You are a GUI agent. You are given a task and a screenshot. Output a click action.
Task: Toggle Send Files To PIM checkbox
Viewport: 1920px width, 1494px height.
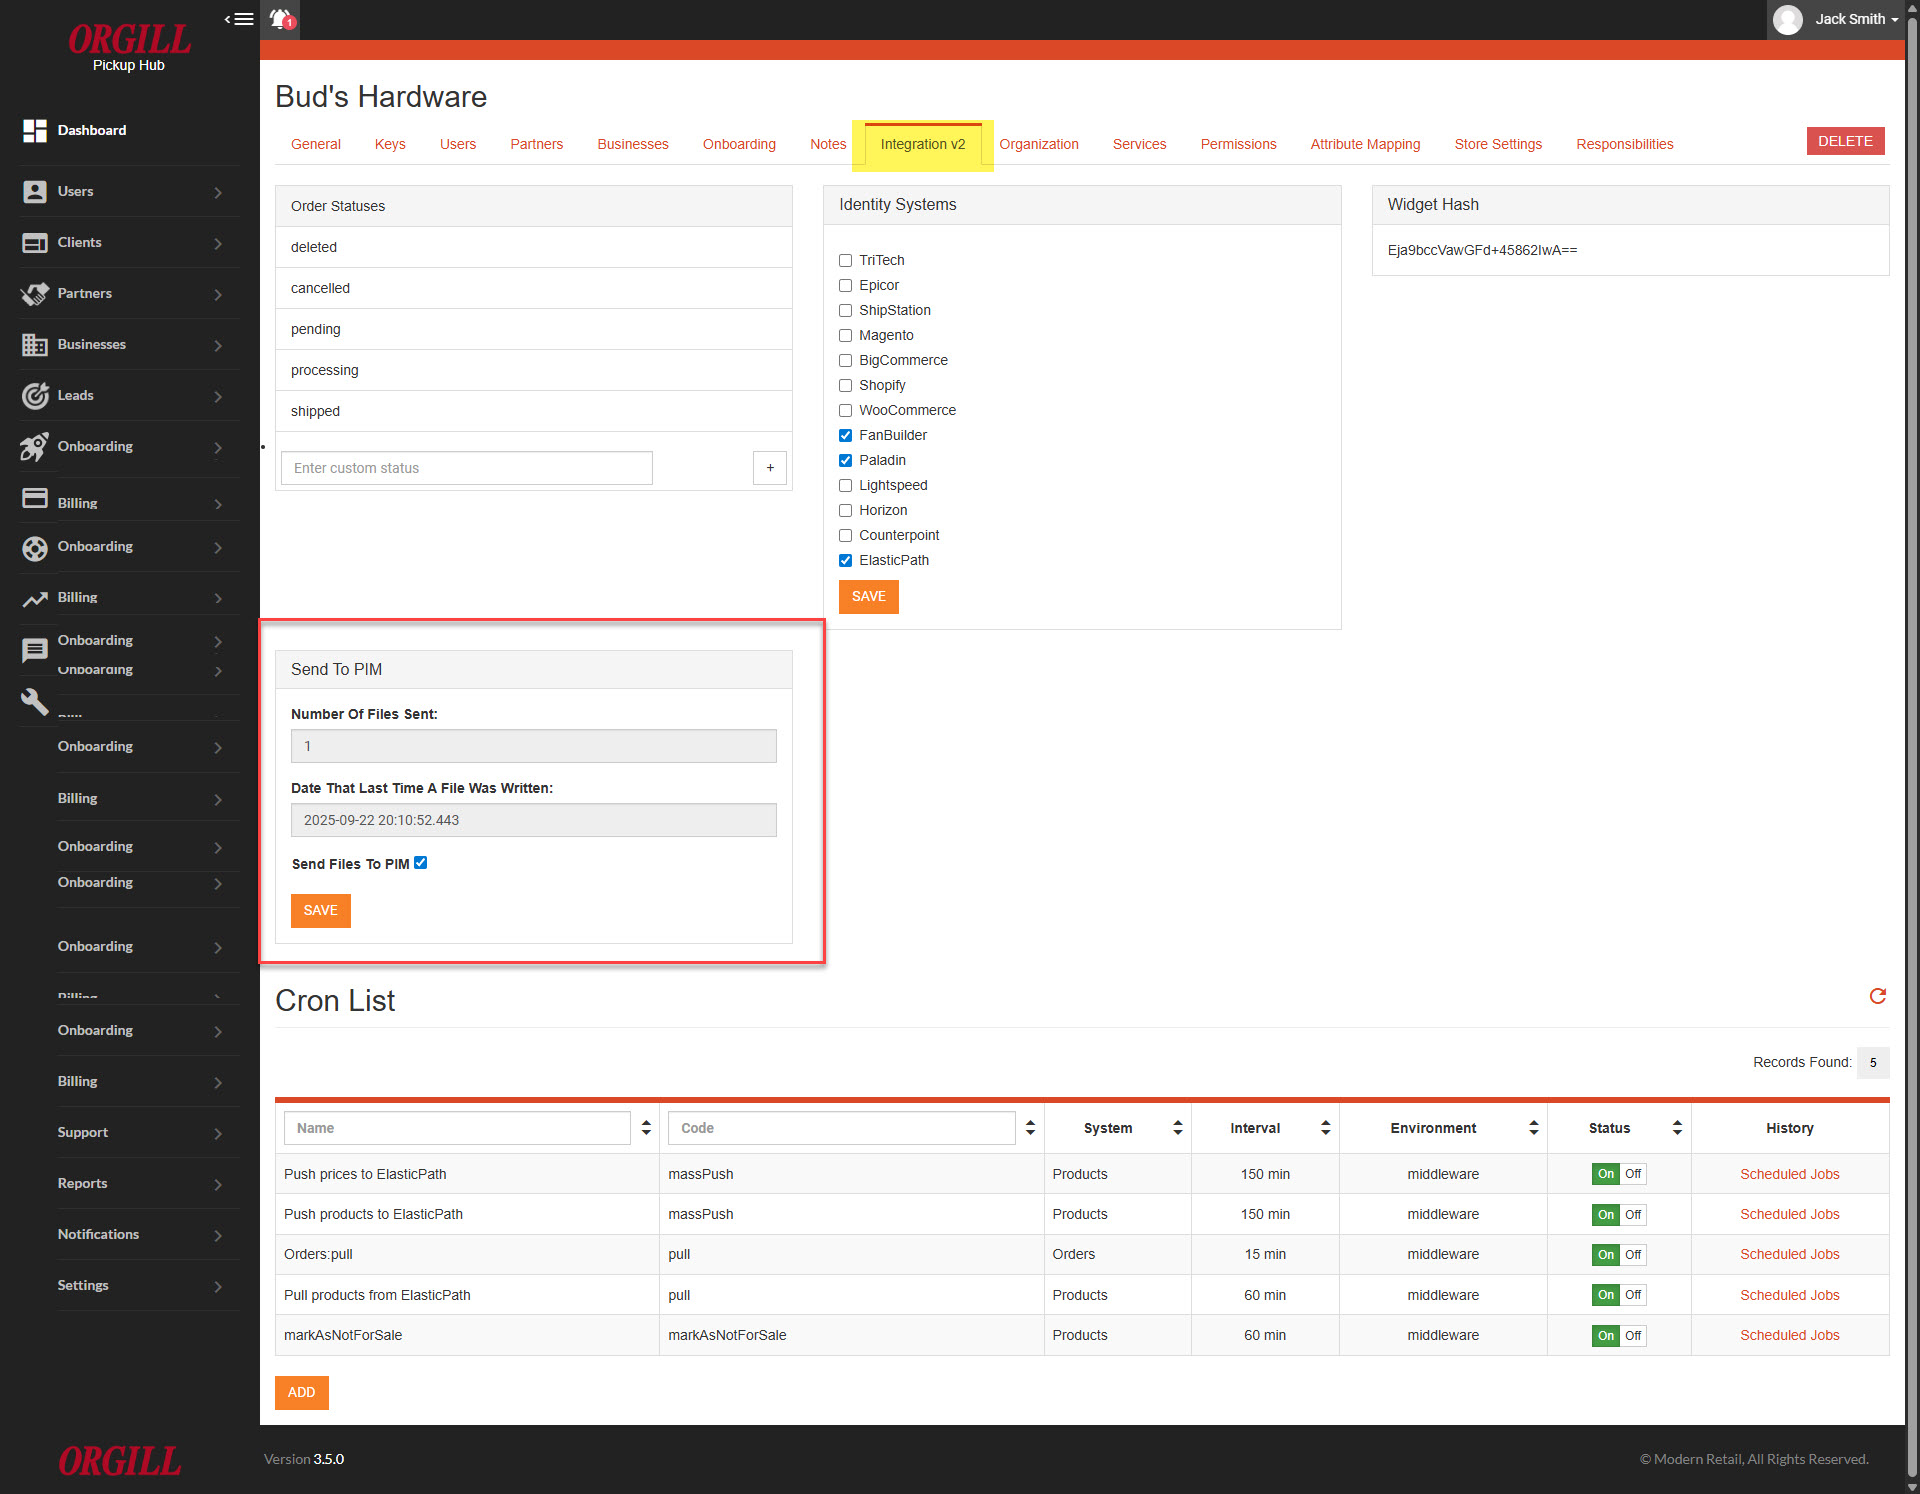click(421, 863)
